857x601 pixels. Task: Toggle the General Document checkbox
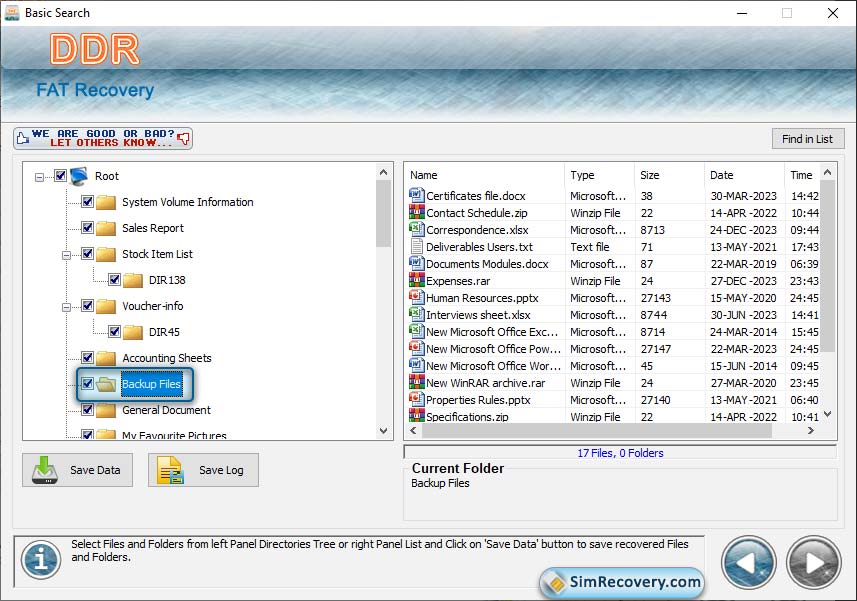coord(87,409)
